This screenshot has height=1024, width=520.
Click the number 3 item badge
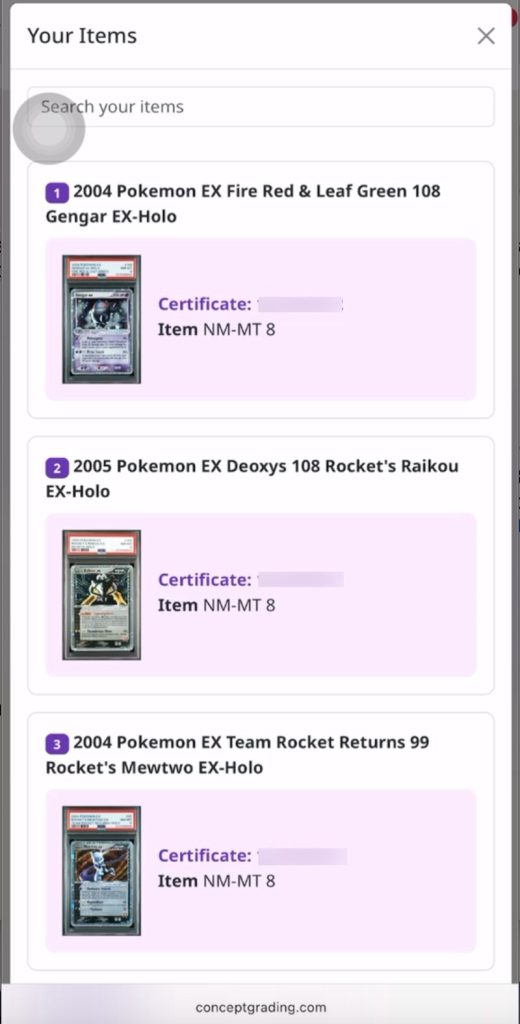[57, 744]
